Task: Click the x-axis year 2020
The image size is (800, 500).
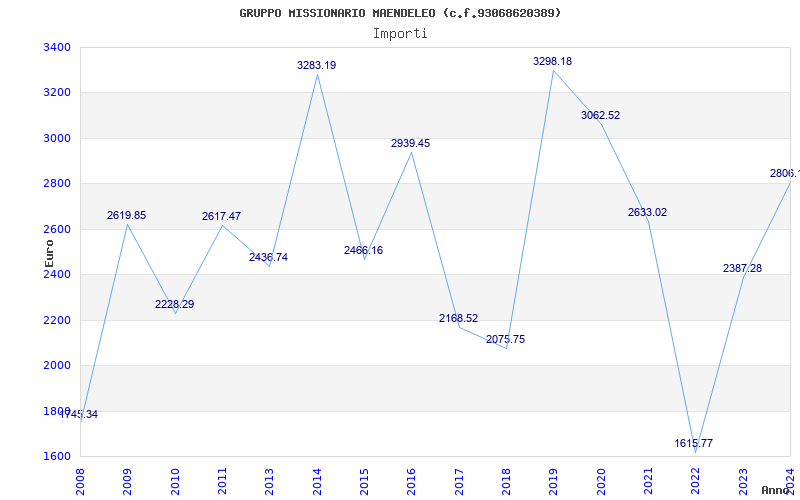Action: (x=601, y=482)
